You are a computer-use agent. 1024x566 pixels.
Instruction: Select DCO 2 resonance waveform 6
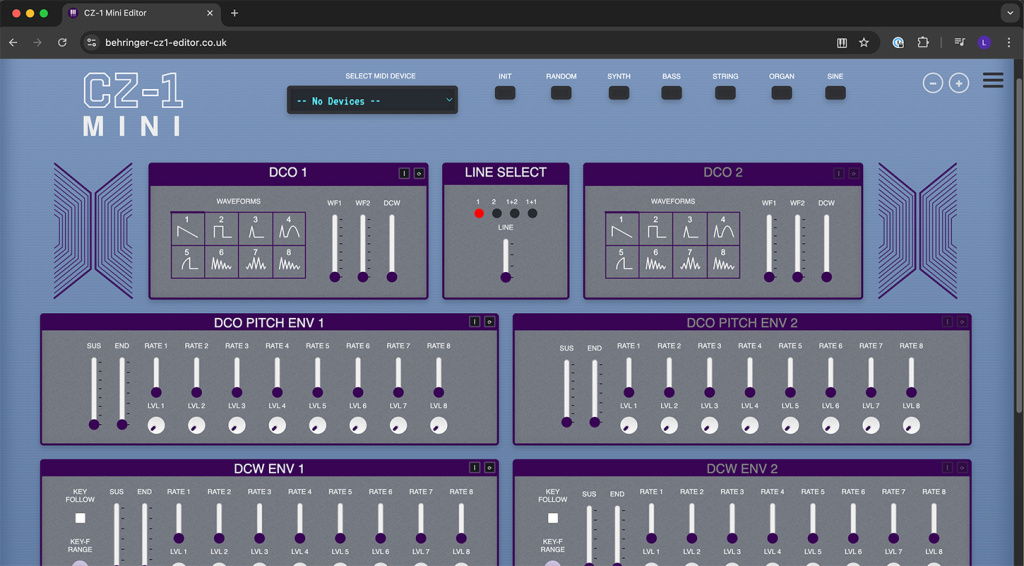point(656,262)
